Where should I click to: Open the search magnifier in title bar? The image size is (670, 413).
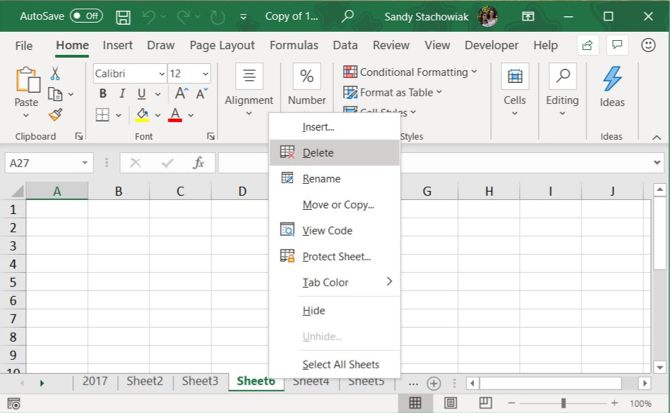click(x=348, y=17)
